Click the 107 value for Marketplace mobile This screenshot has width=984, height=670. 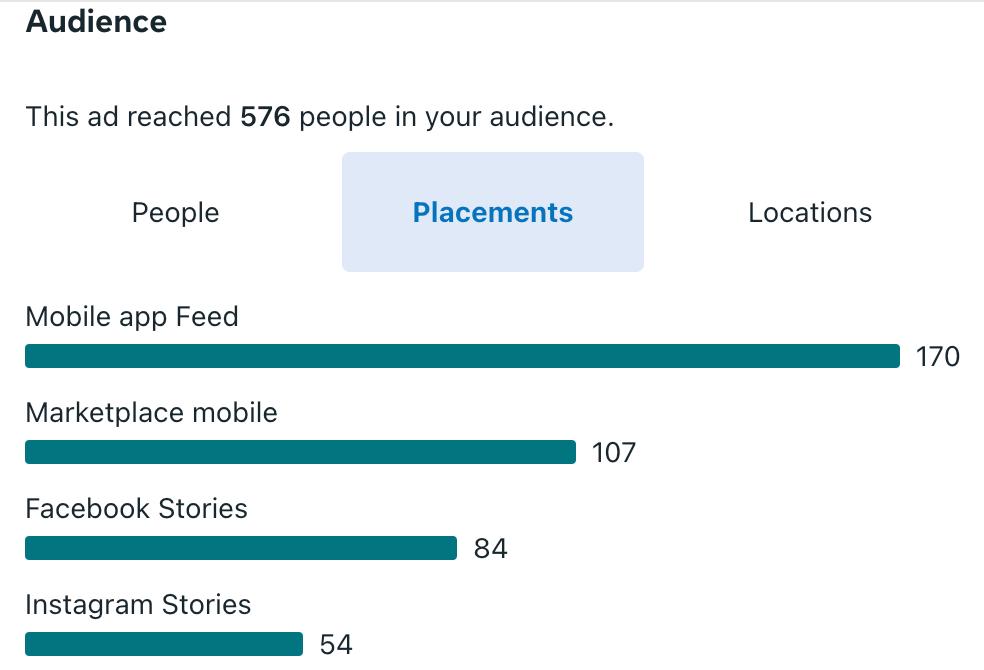(614, 452)
